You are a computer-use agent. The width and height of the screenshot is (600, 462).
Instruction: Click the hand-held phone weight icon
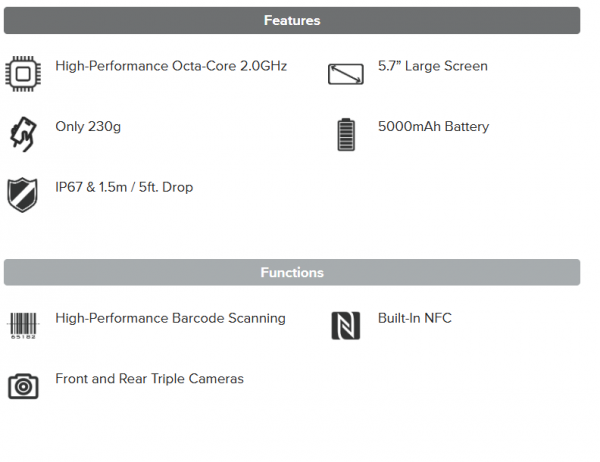(23, 134)
